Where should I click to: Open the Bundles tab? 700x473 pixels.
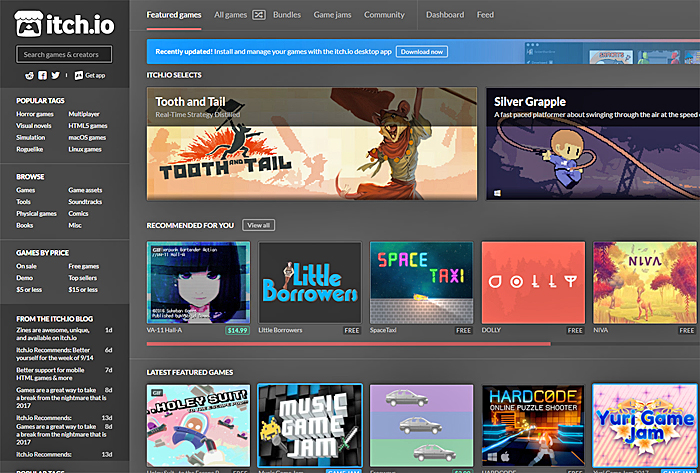pos(287,15)
